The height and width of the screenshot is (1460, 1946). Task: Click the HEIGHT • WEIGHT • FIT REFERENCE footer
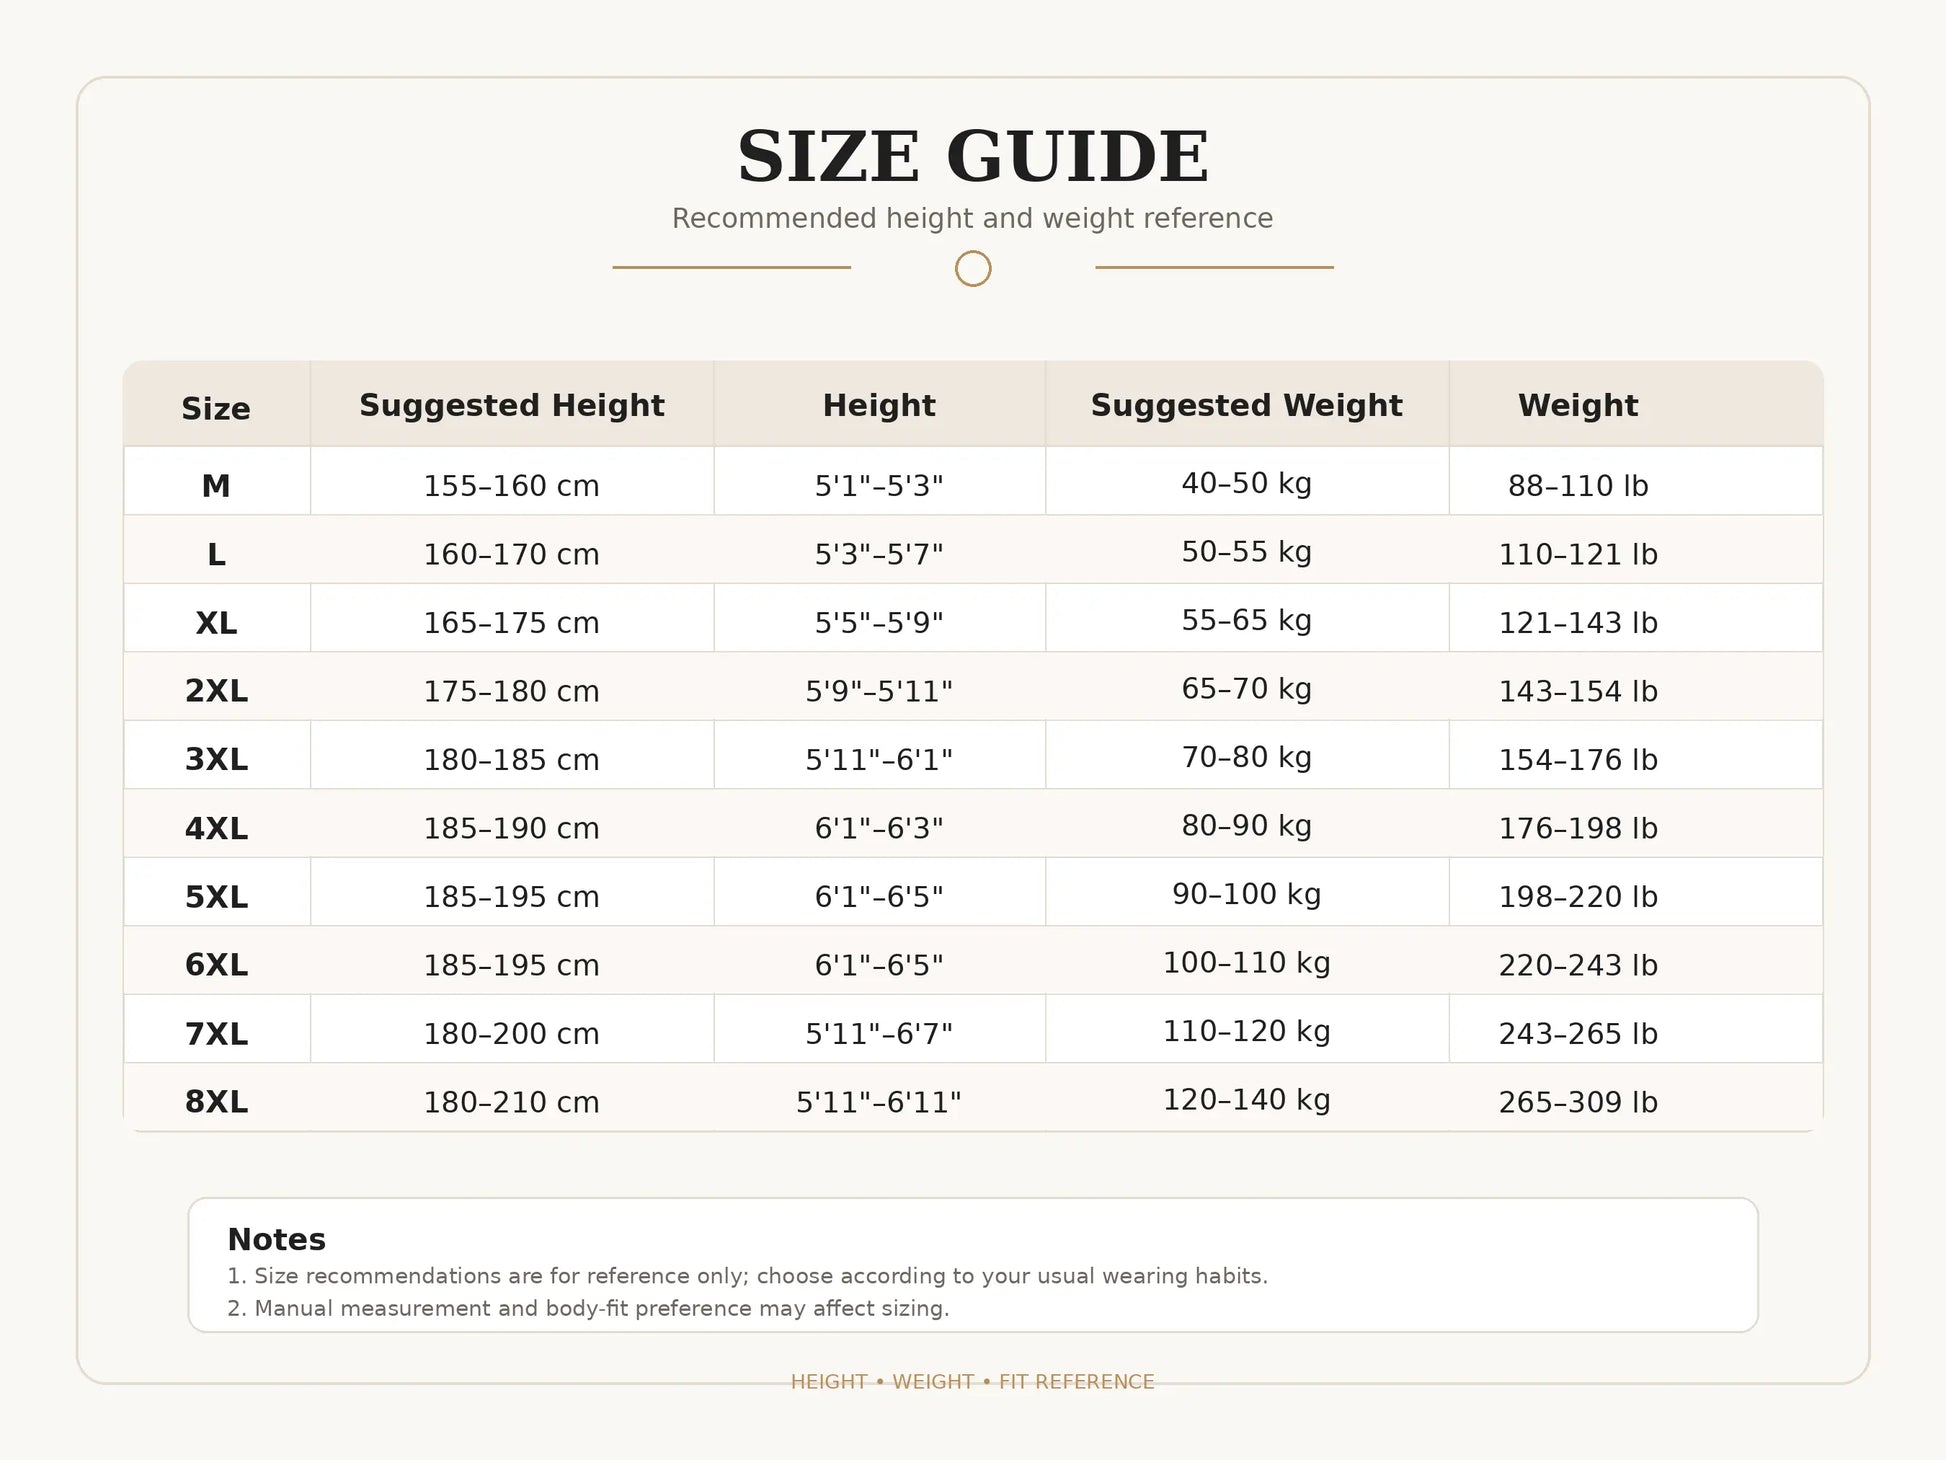973,1382
